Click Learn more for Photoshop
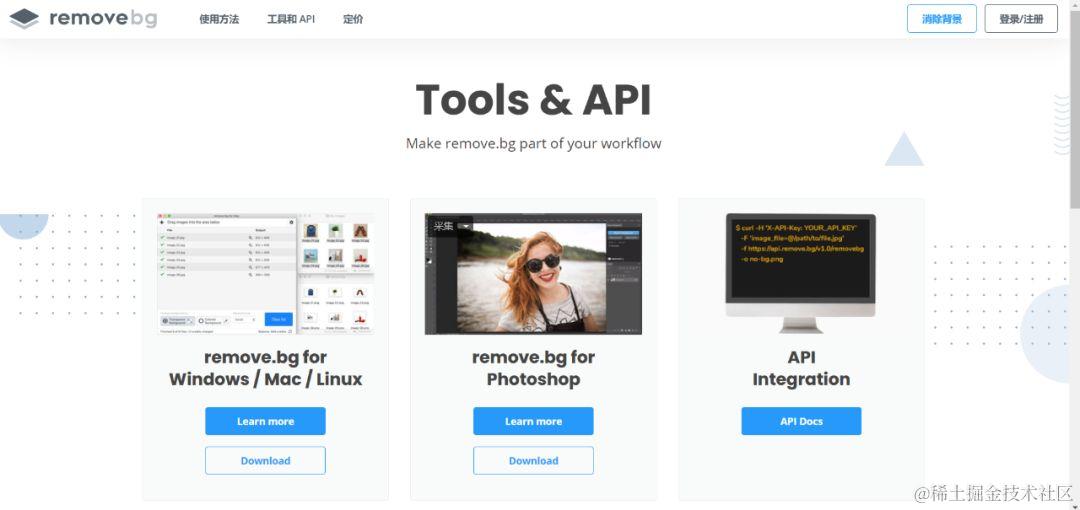The width and height of the screenshot is (1080, 510). [x=533, y=421]
